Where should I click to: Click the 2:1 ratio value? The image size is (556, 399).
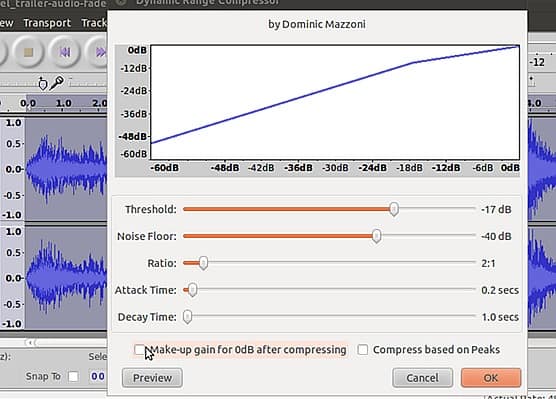488,264
